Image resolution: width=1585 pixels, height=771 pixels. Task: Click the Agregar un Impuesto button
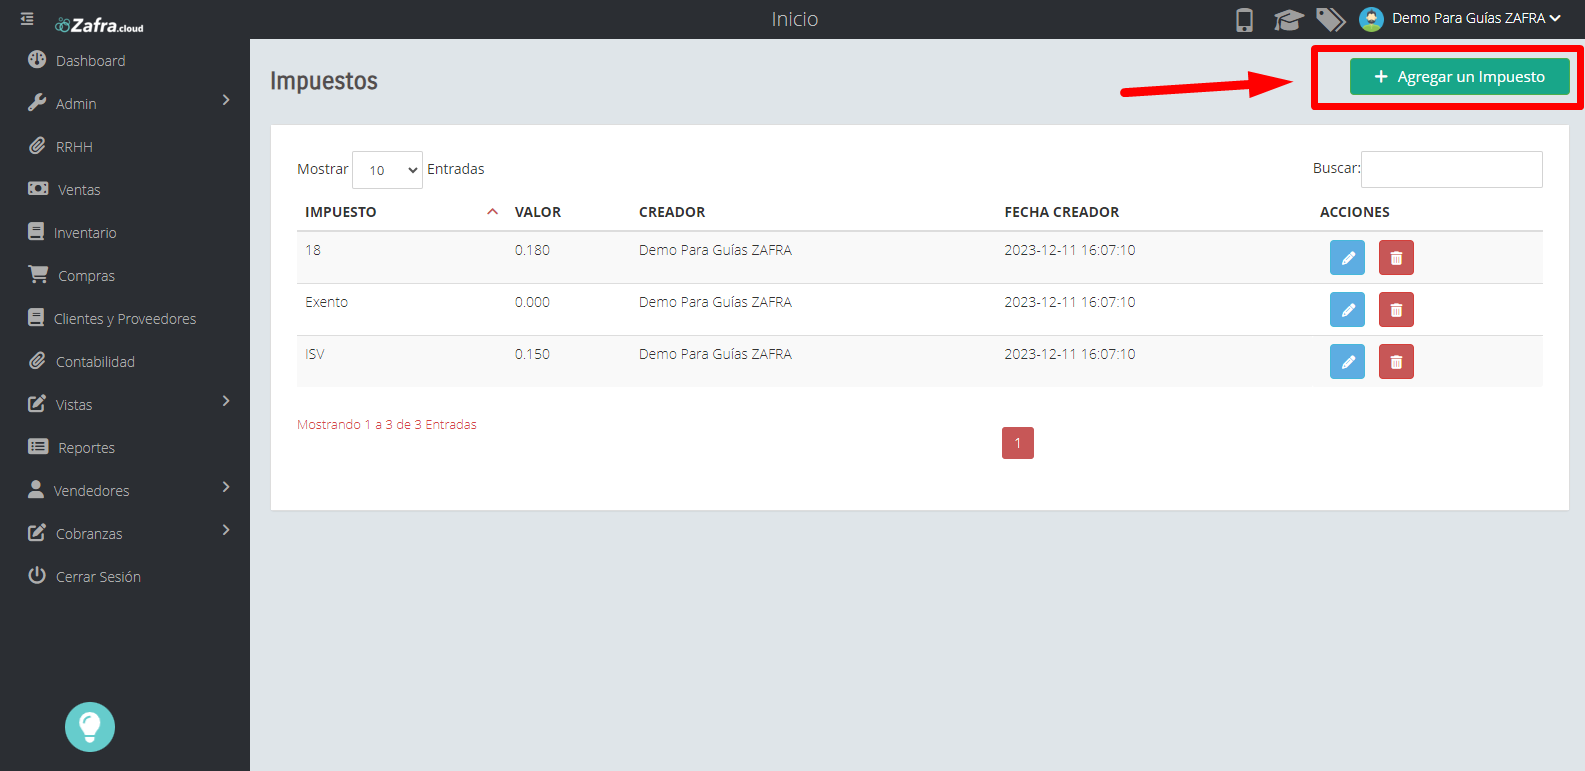point(1459,77)
